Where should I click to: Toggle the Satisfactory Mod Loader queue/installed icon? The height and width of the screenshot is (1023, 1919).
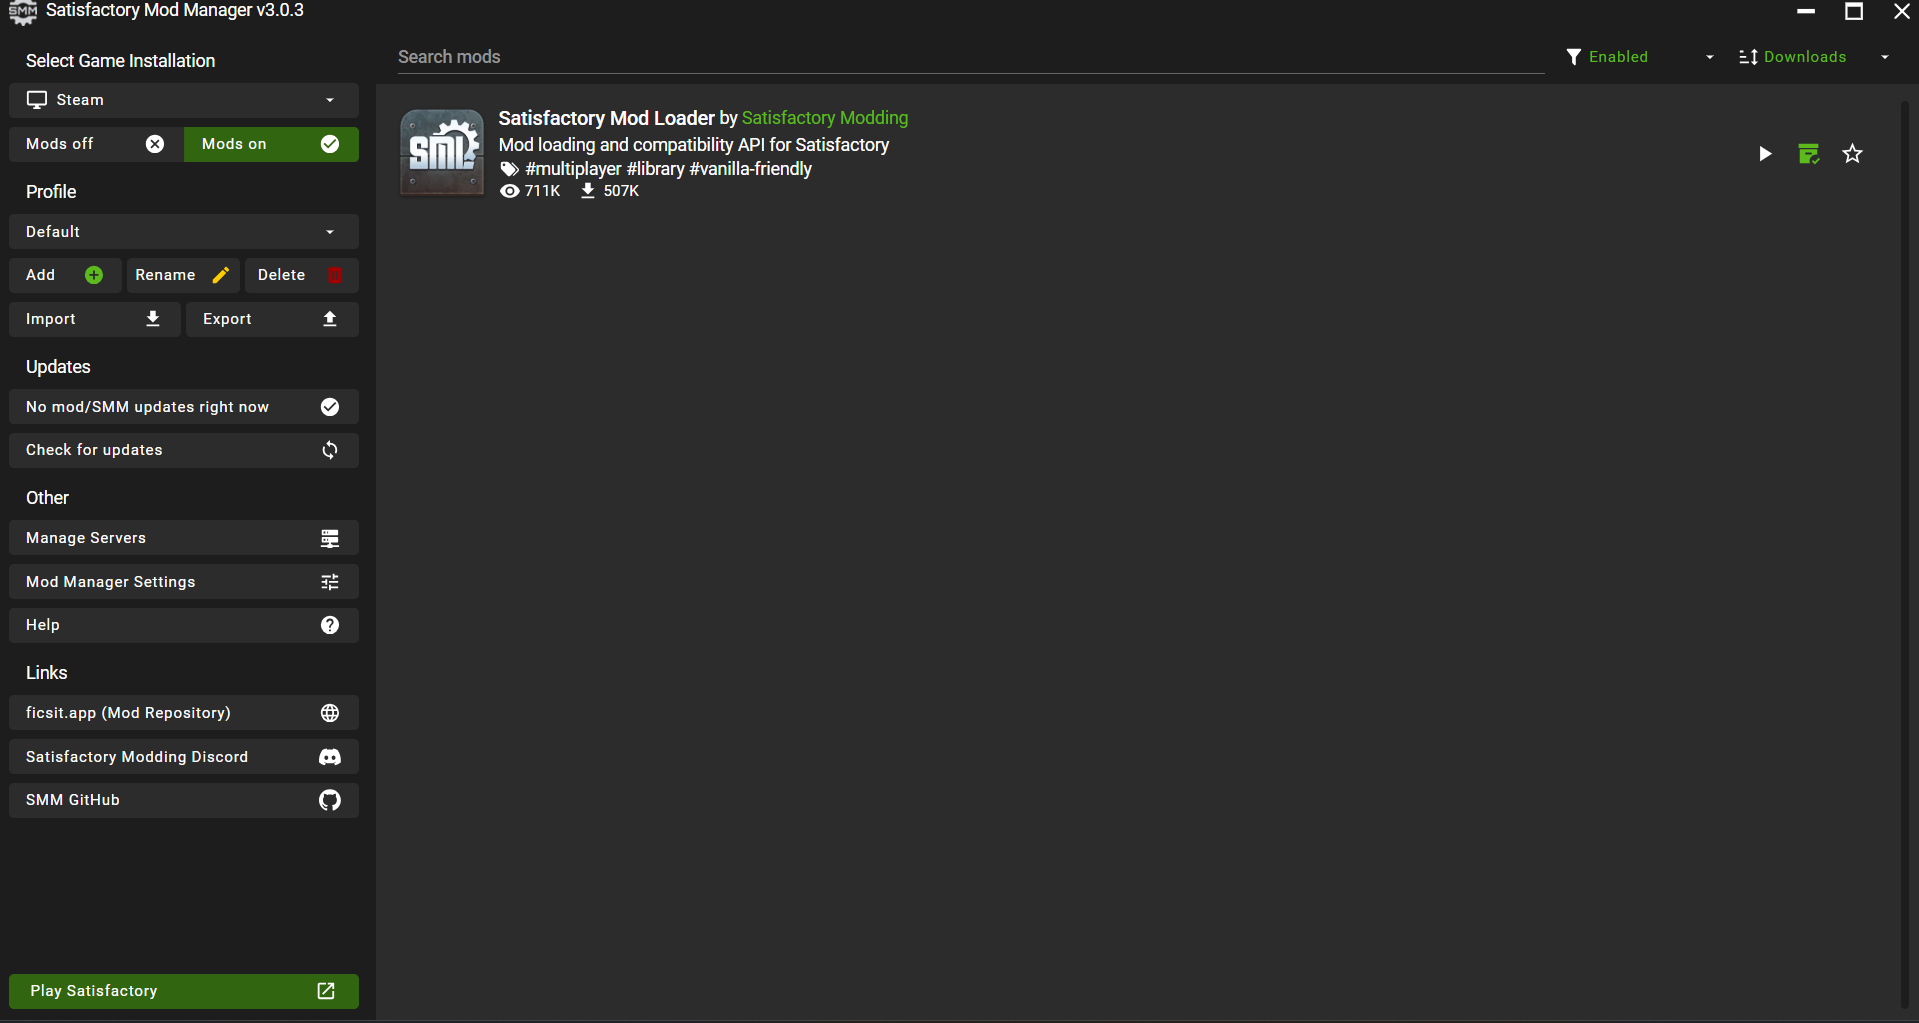tap(1809, 154)
